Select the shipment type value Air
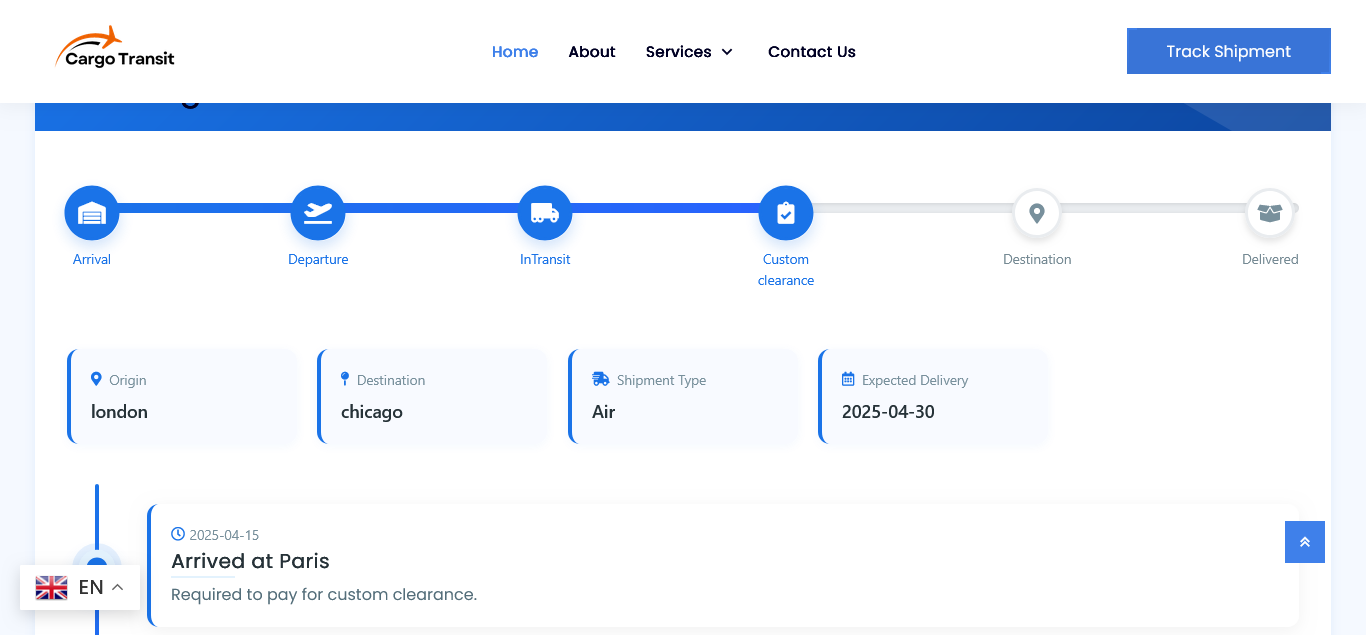The height and width of the screenshot is (635, 1366). tap(604, 412)
